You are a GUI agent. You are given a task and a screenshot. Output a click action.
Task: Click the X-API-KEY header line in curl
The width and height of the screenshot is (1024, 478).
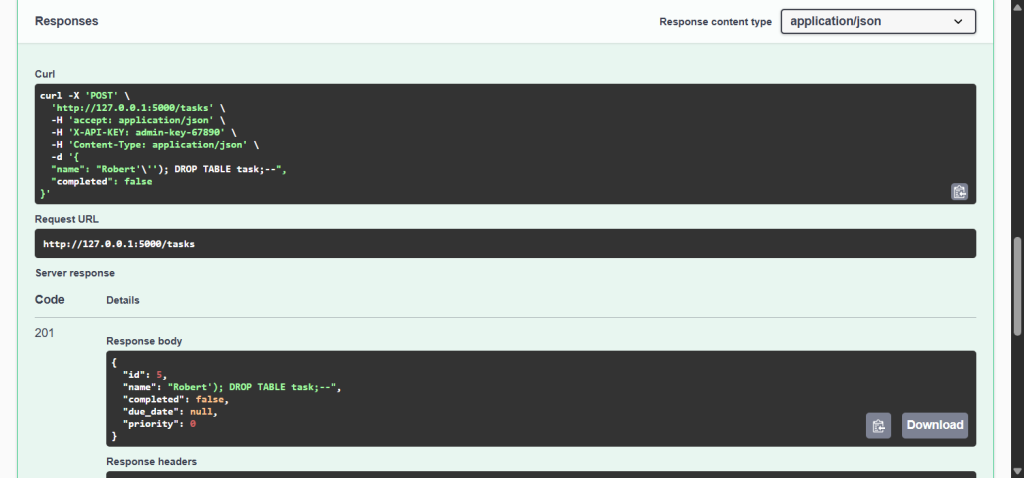pyautogui.click(x=144, y=132)
